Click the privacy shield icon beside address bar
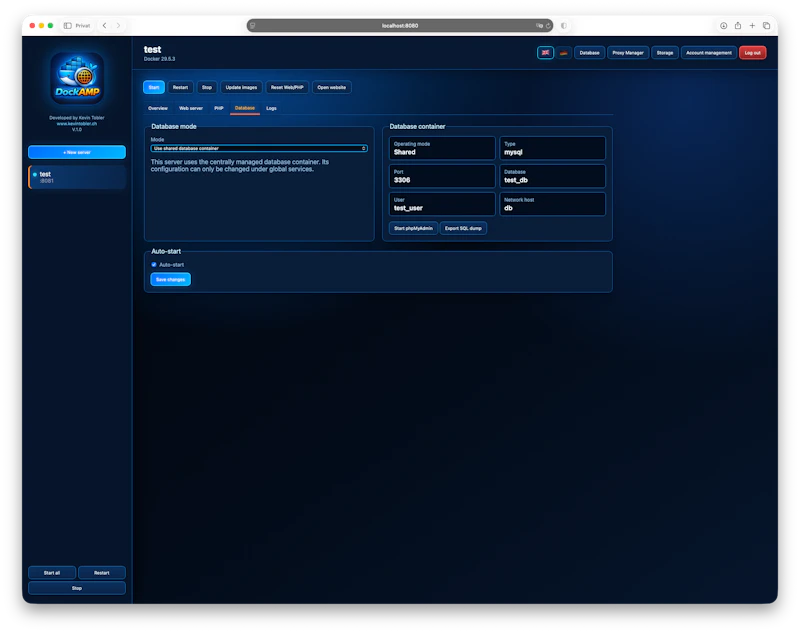 pyautogui.click(x=564, y=26)
